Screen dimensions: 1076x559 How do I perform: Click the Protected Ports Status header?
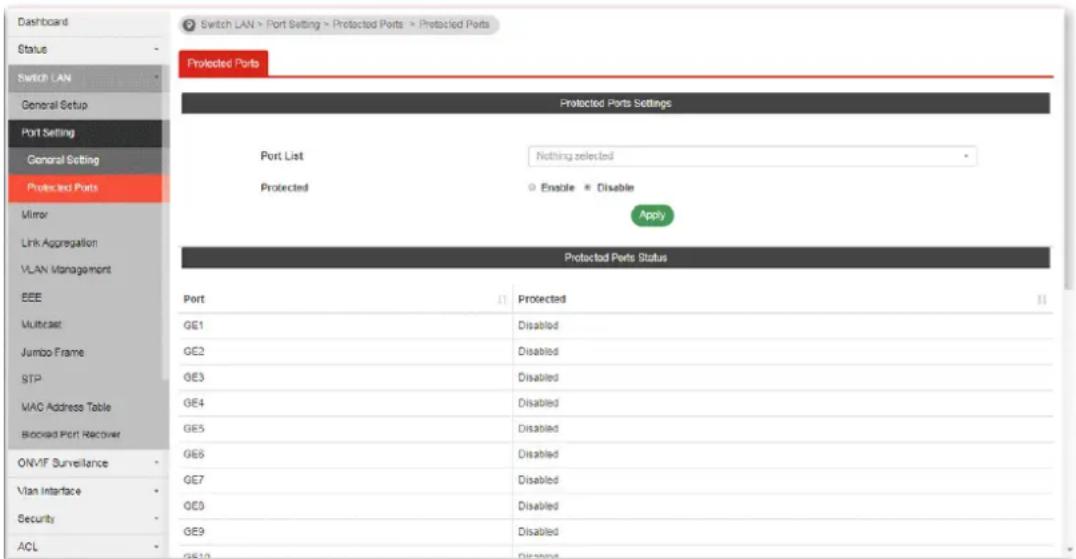[x=616, y=258]
